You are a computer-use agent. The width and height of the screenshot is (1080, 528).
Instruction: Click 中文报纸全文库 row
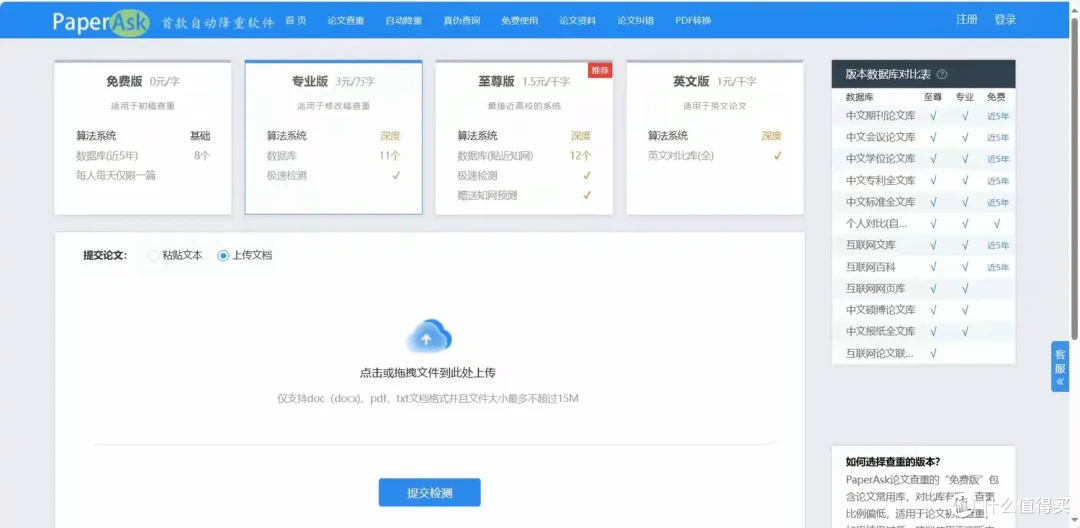924,331
